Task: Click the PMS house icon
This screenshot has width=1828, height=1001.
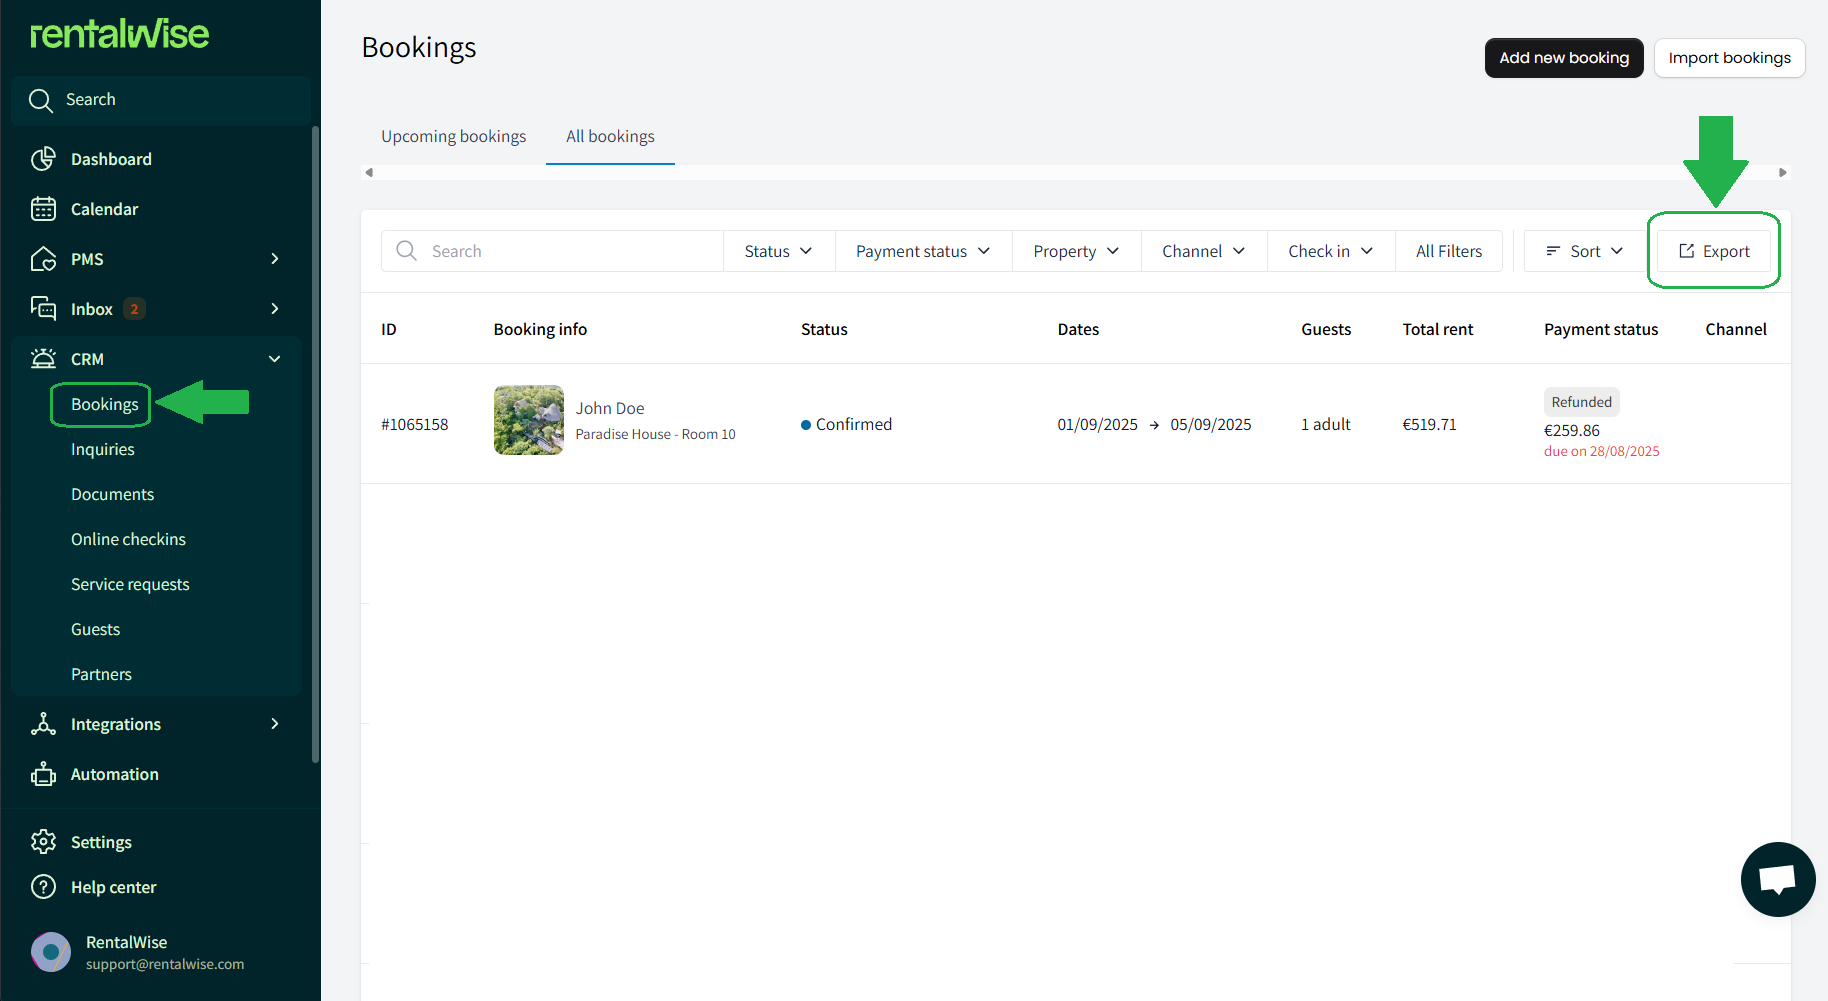Action: tap(43, 259)
